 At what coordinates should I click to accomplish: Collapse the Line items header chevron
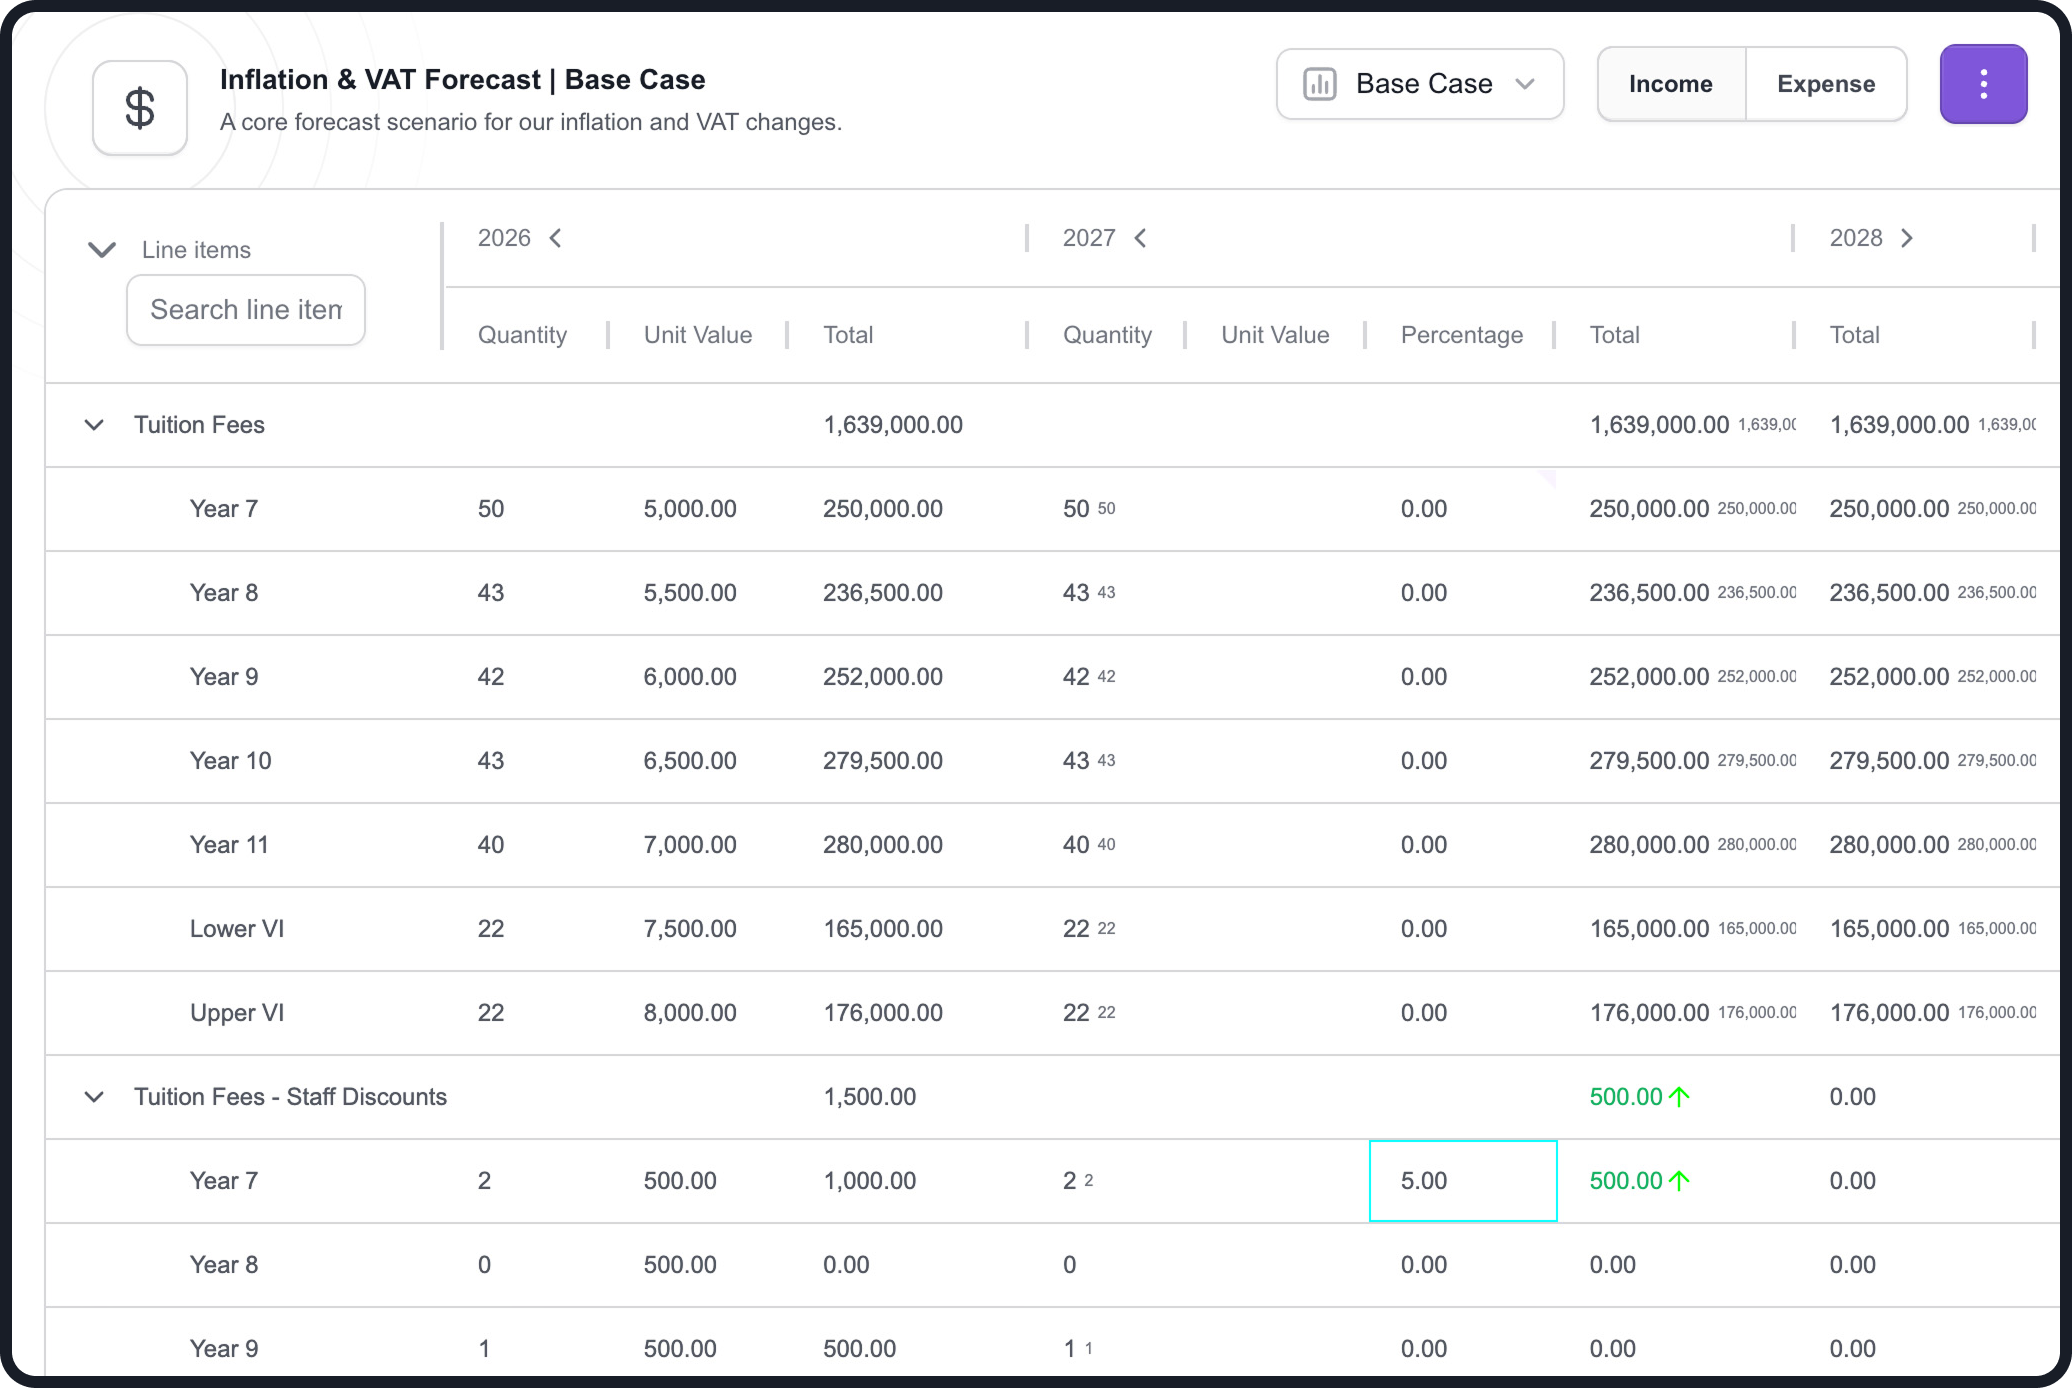point(102,249)
